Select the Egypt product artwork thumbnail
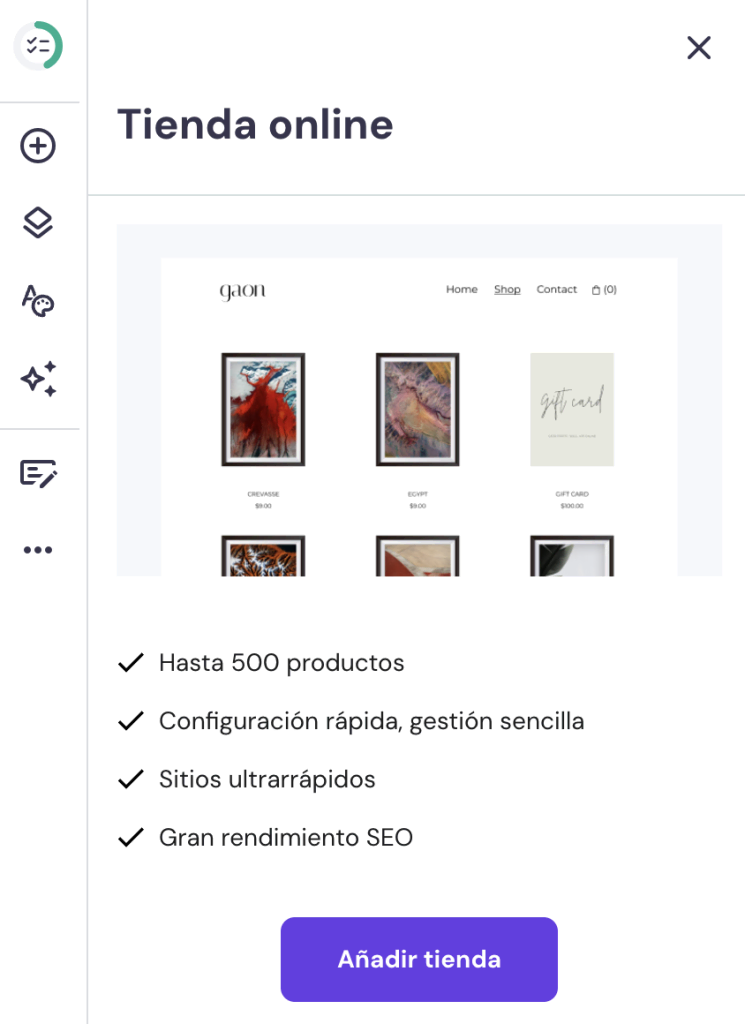The image size is (745, 1024). coord(417,409)
